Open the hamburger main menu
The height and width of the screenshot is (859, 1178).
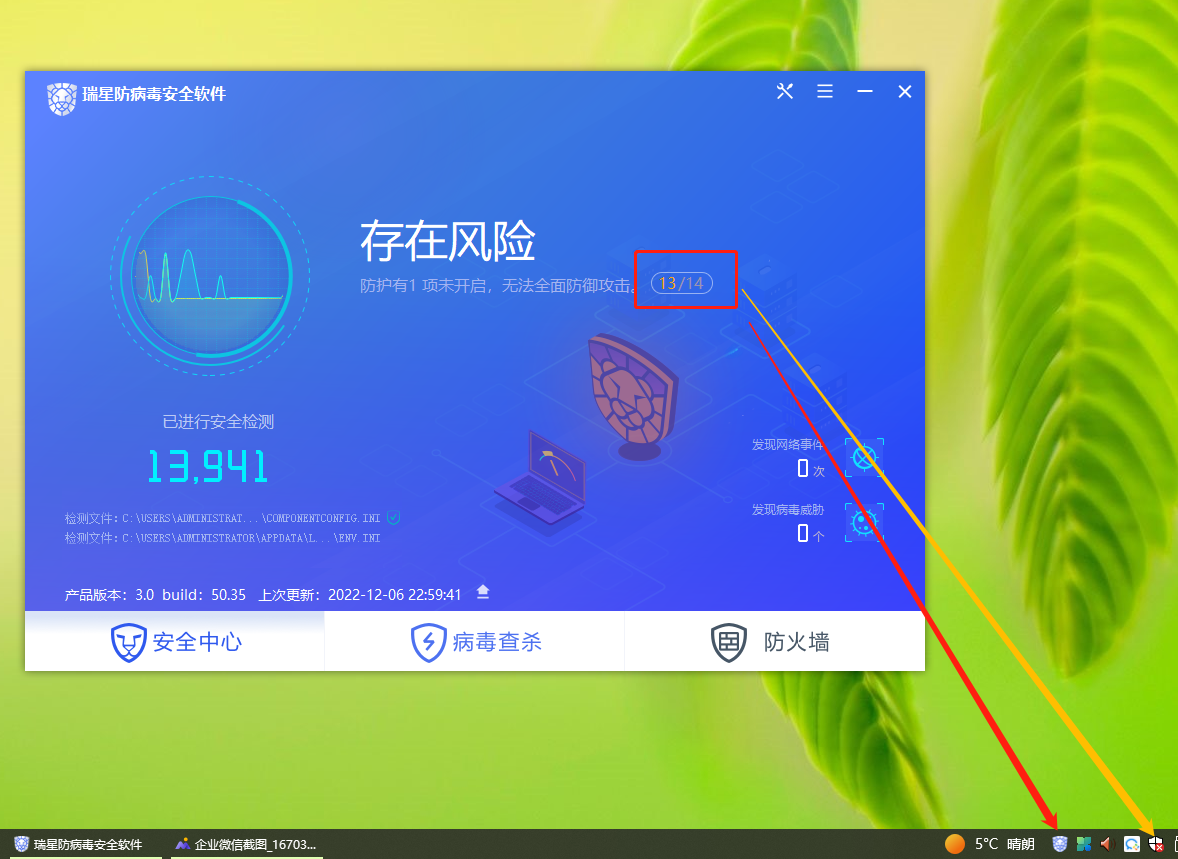click(825, 92)
